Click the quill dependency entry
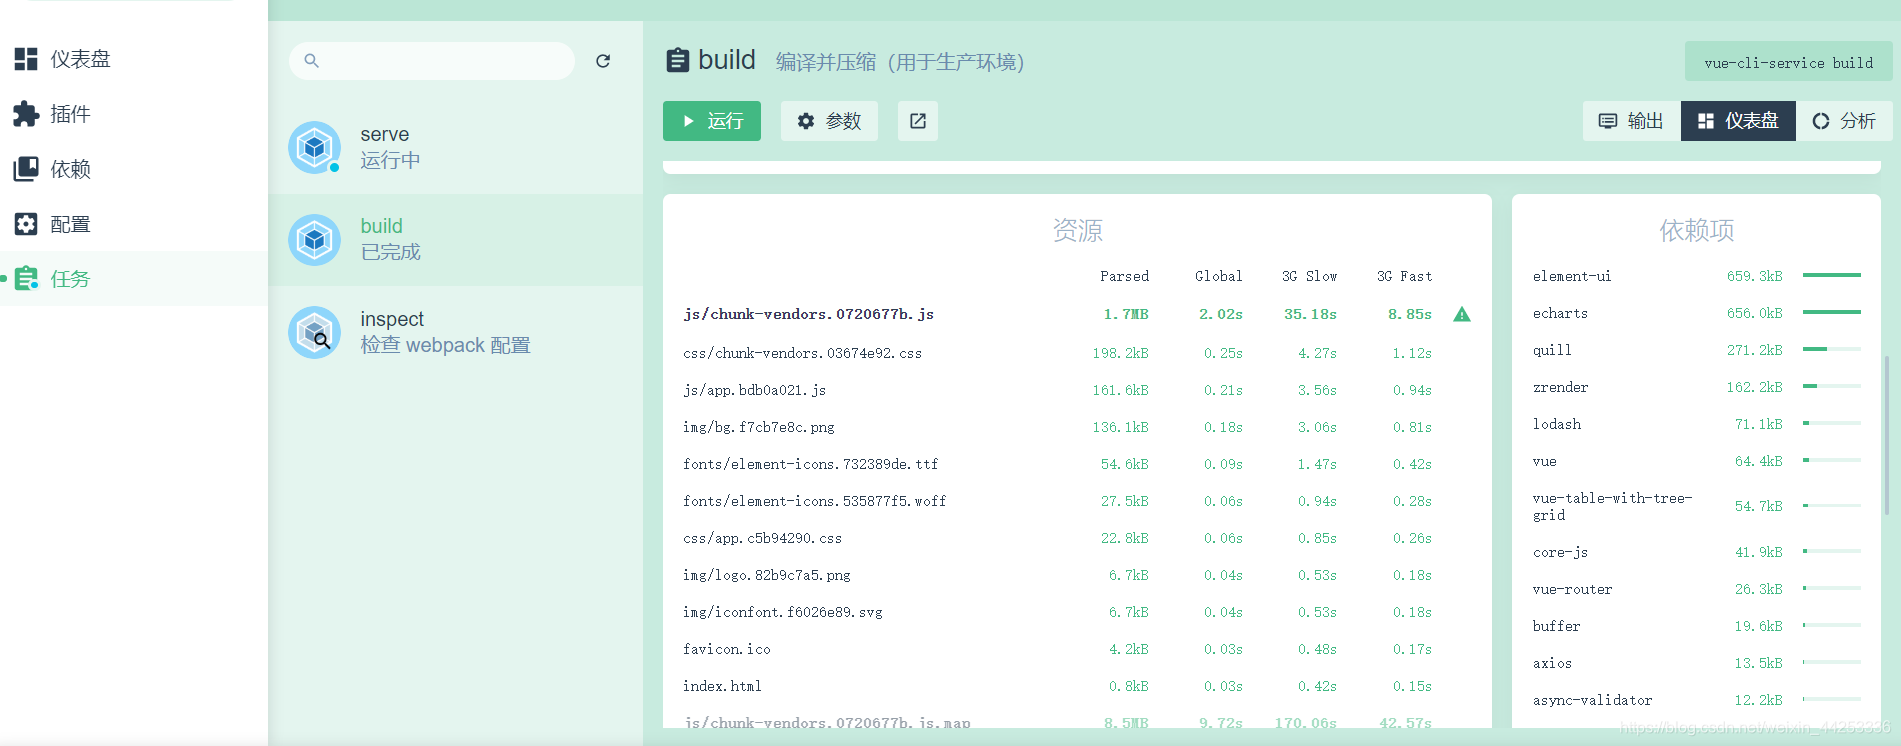Screen dimensions: 1901x746 click(1696, 350)
